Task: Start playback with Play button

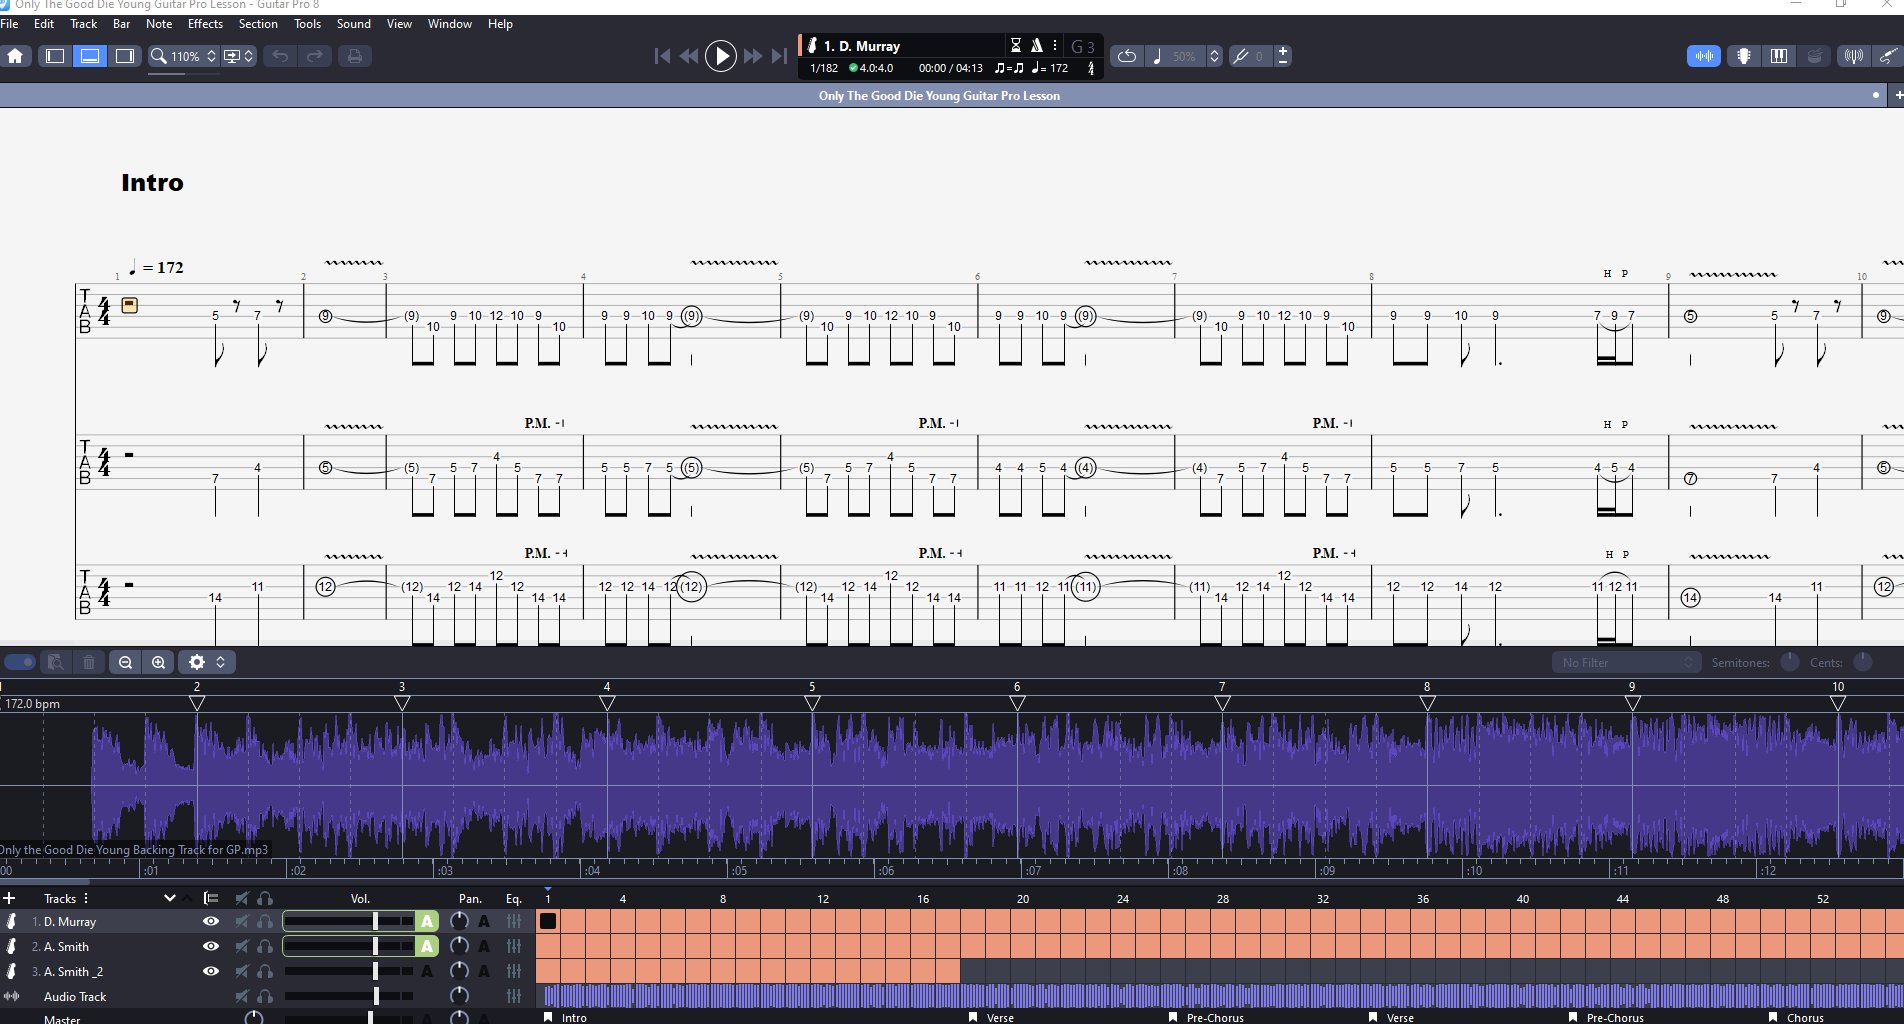Action: click(720, 56)
